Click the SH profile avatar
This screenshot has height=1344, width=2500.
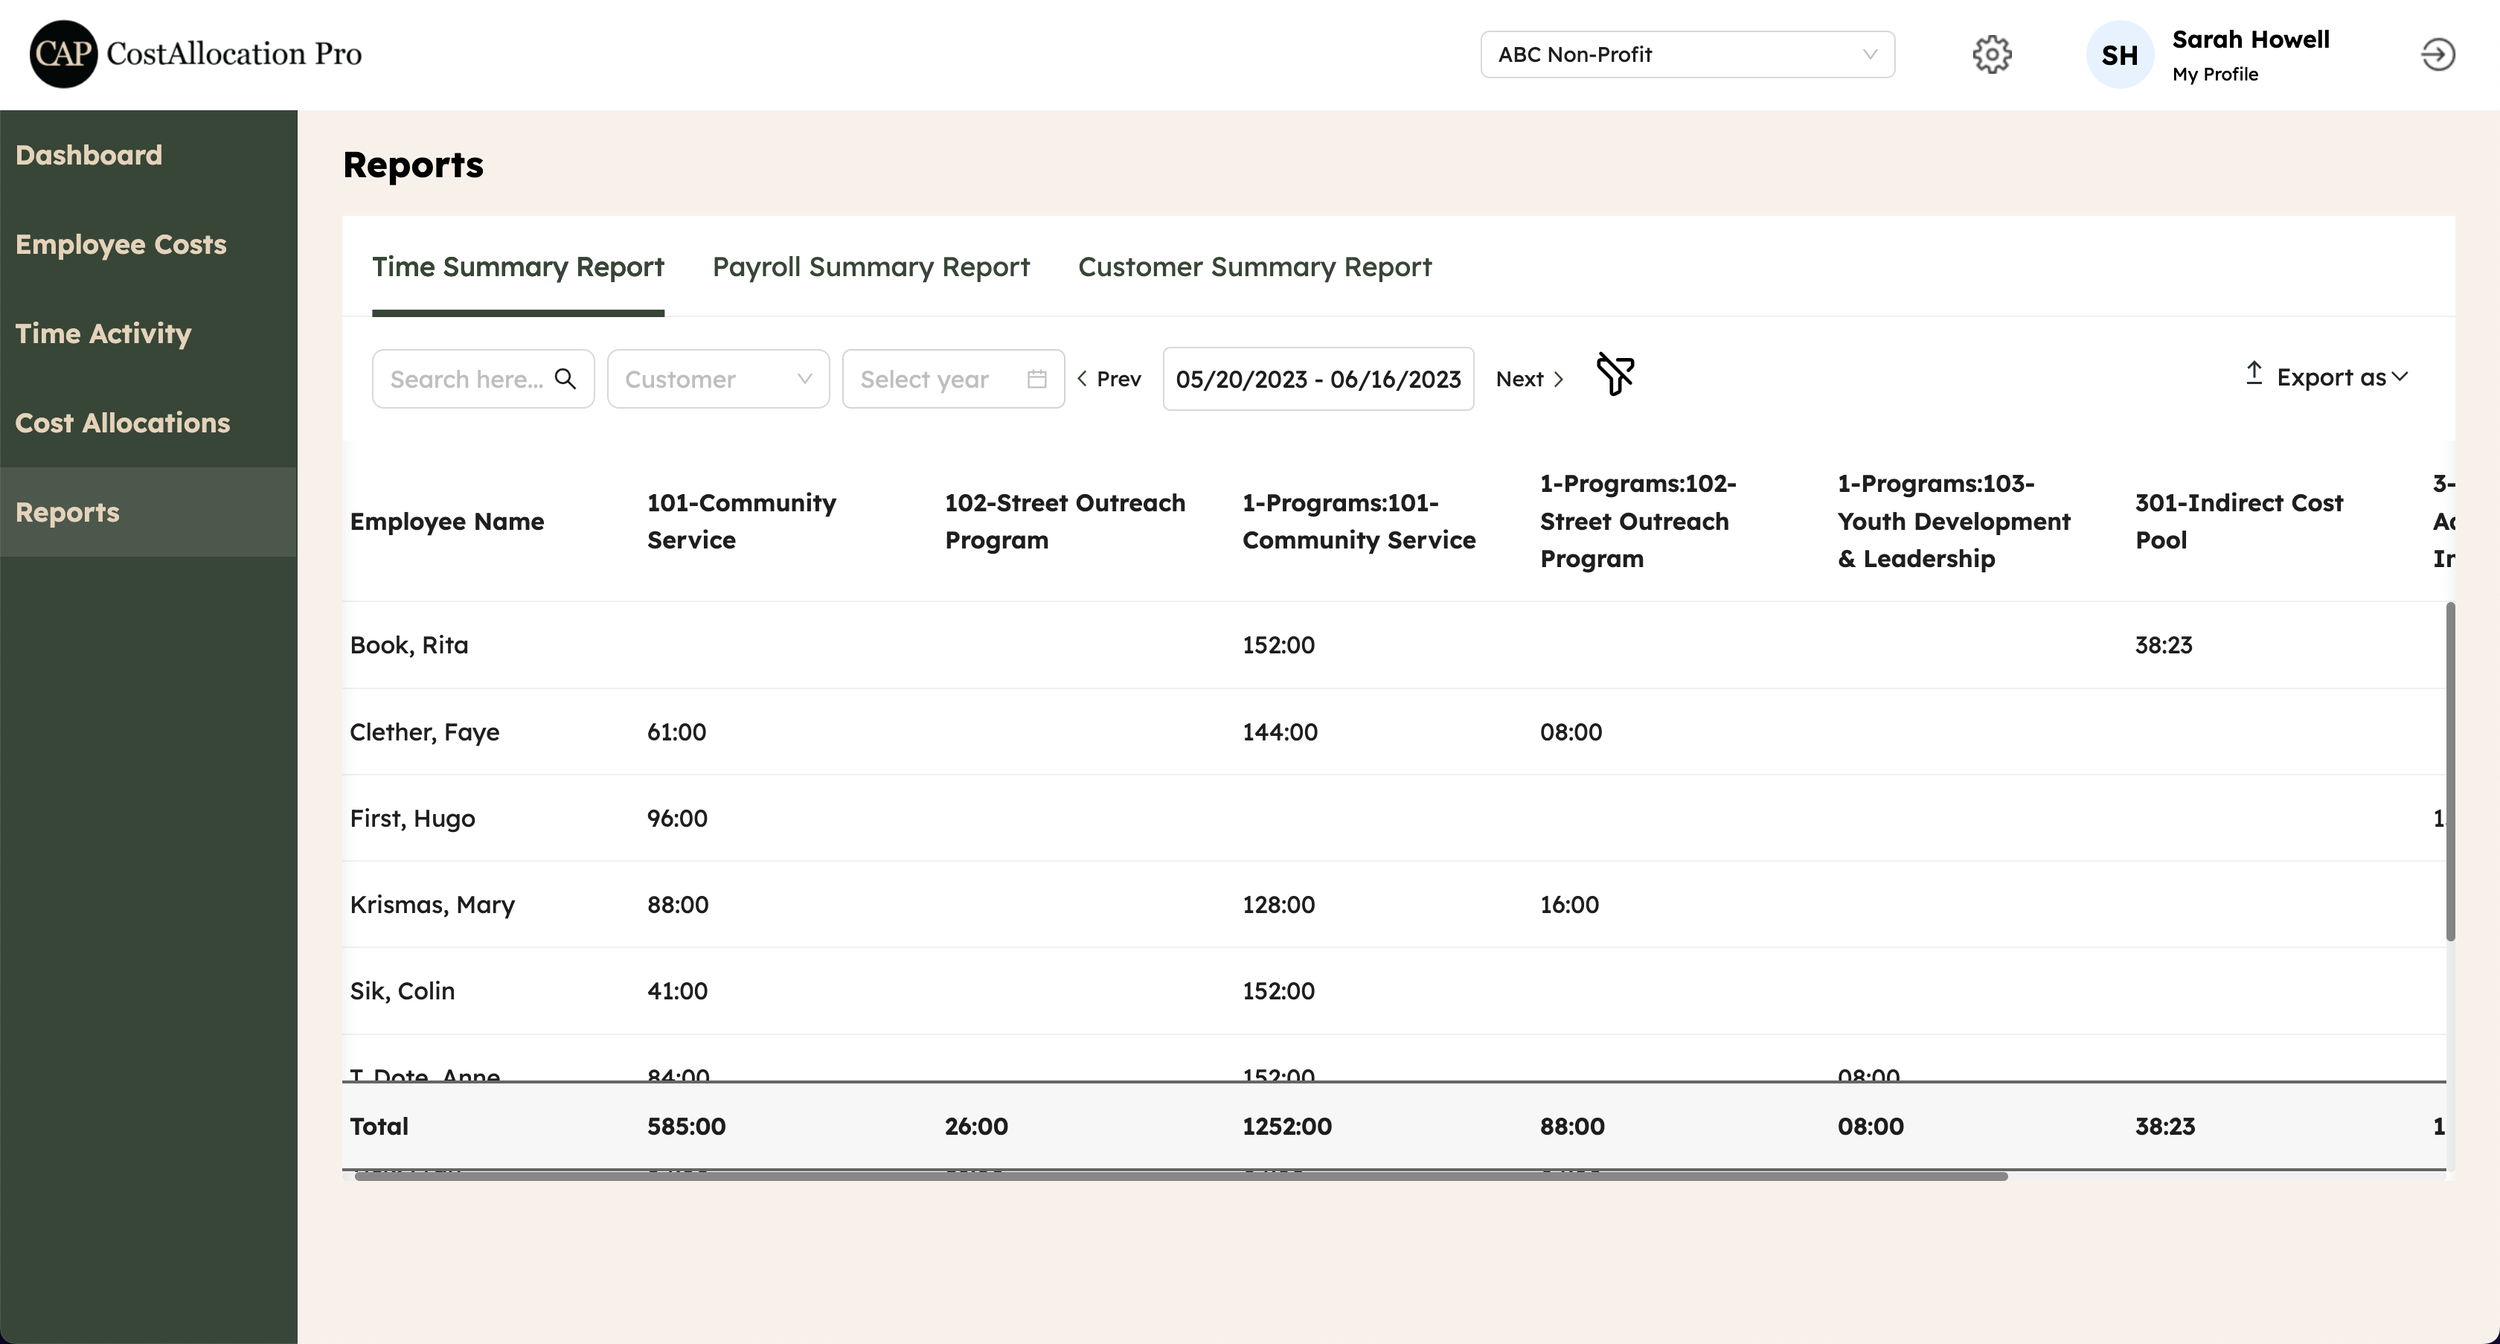tap(2119, 55)
